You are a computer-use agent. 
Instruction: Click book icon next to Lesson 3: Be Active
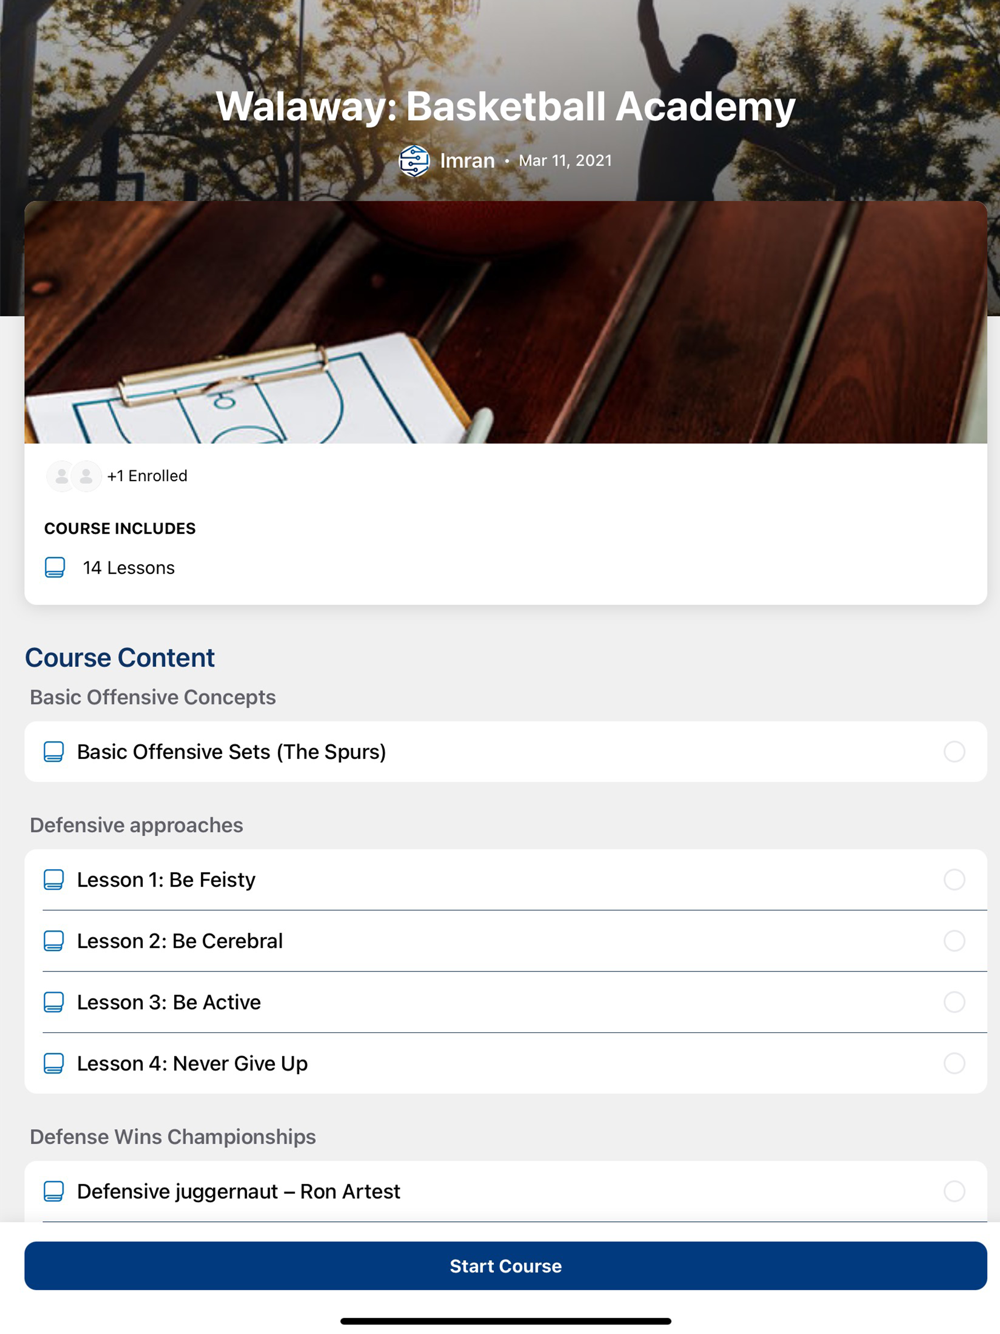(x=54, y=1002)
